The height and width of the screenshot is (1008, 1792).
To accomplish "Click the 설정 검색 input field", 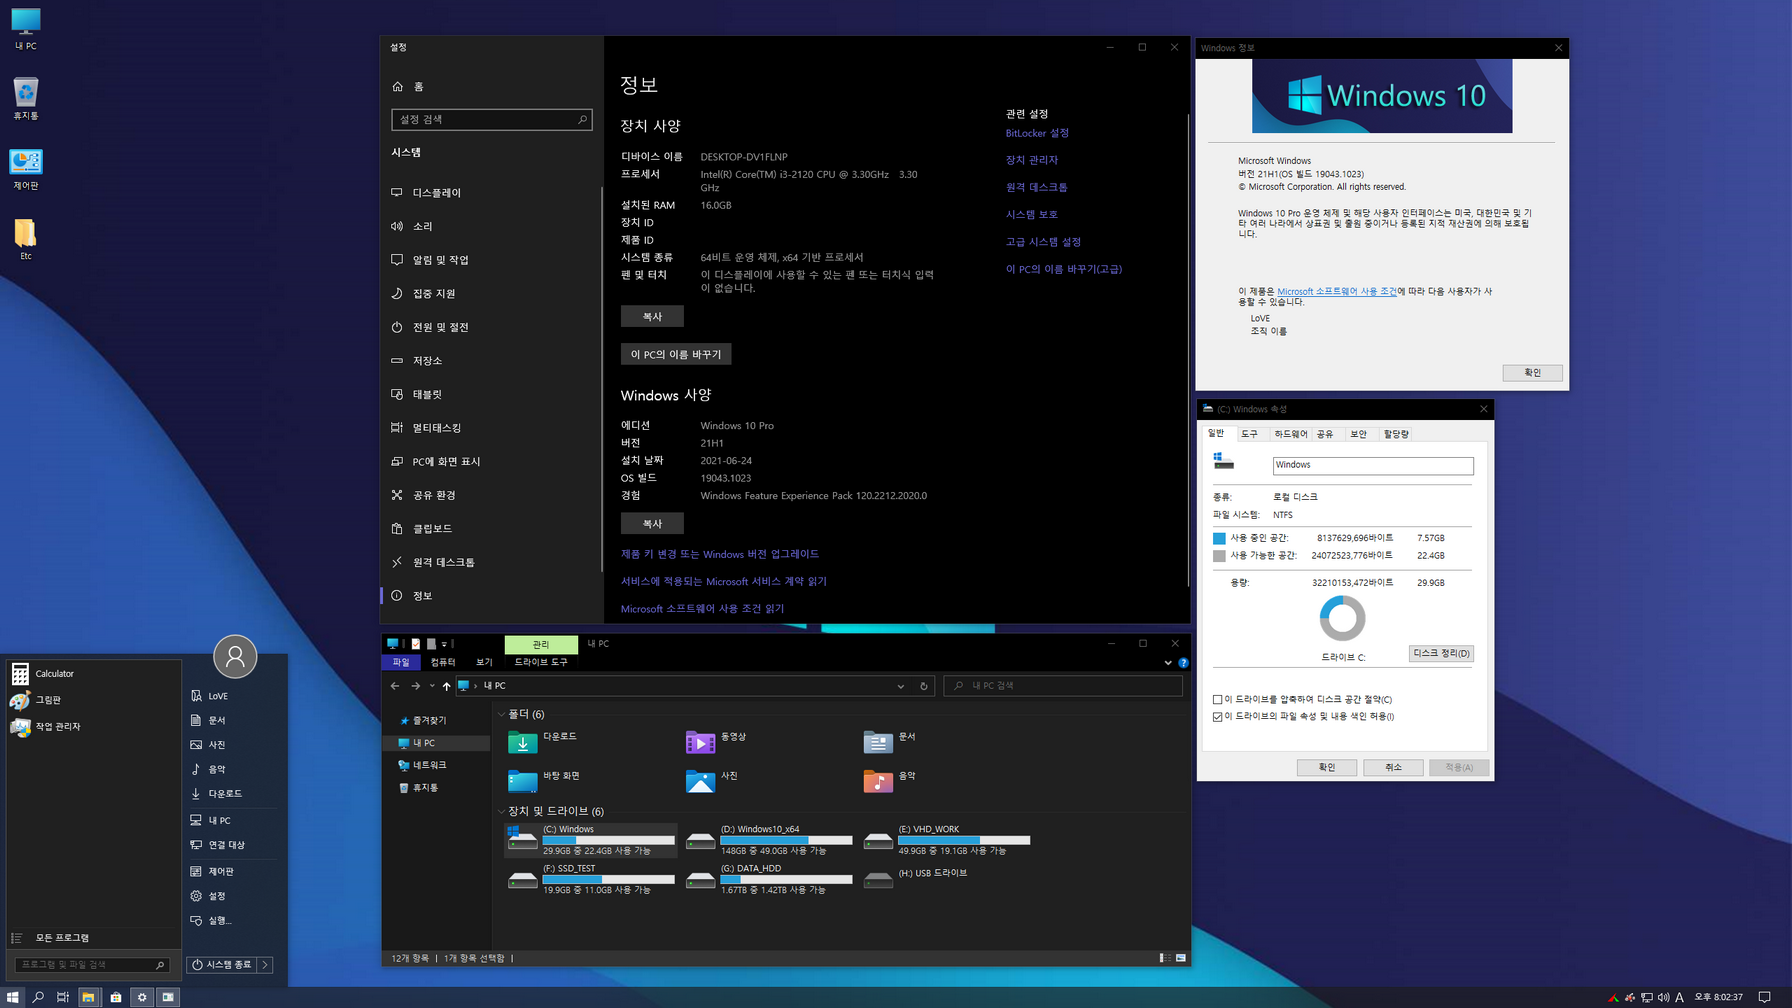I will 491,120.
